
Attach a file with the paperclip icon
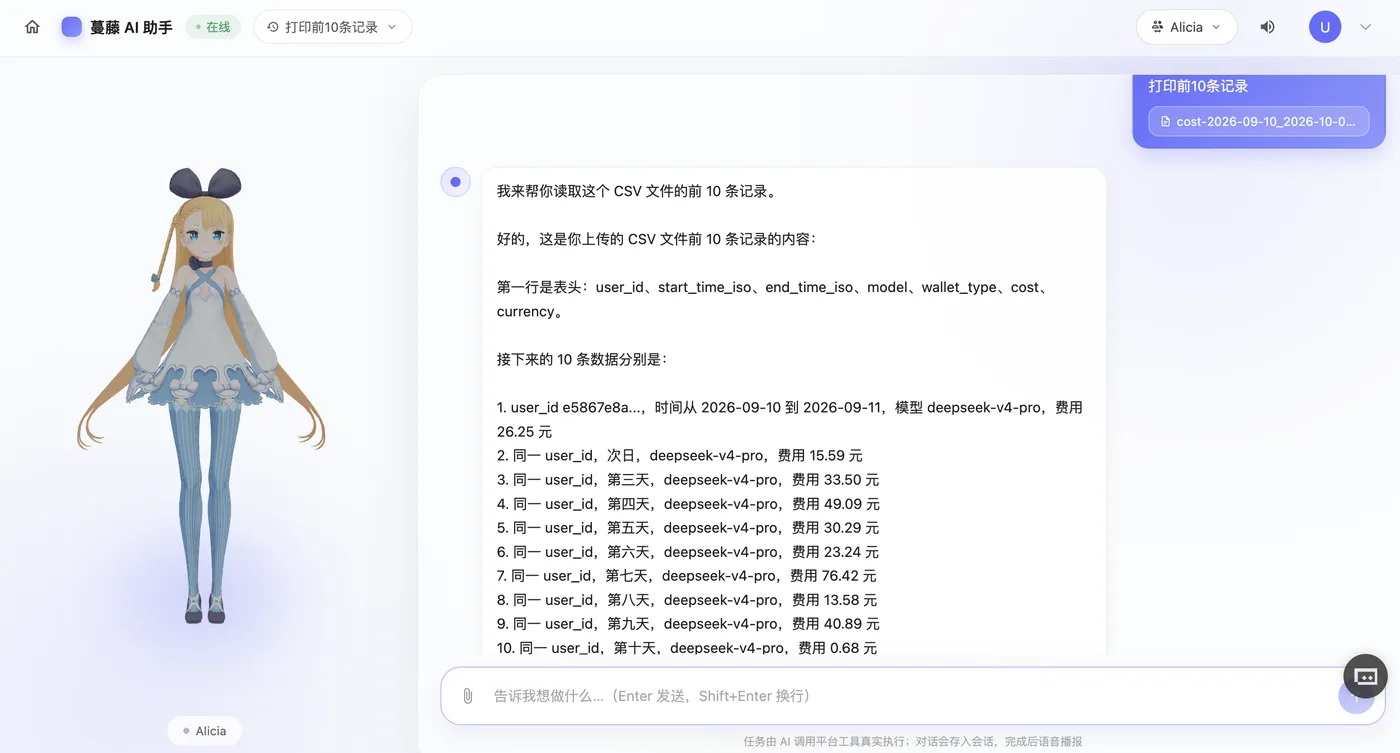[x=467, y=696]
